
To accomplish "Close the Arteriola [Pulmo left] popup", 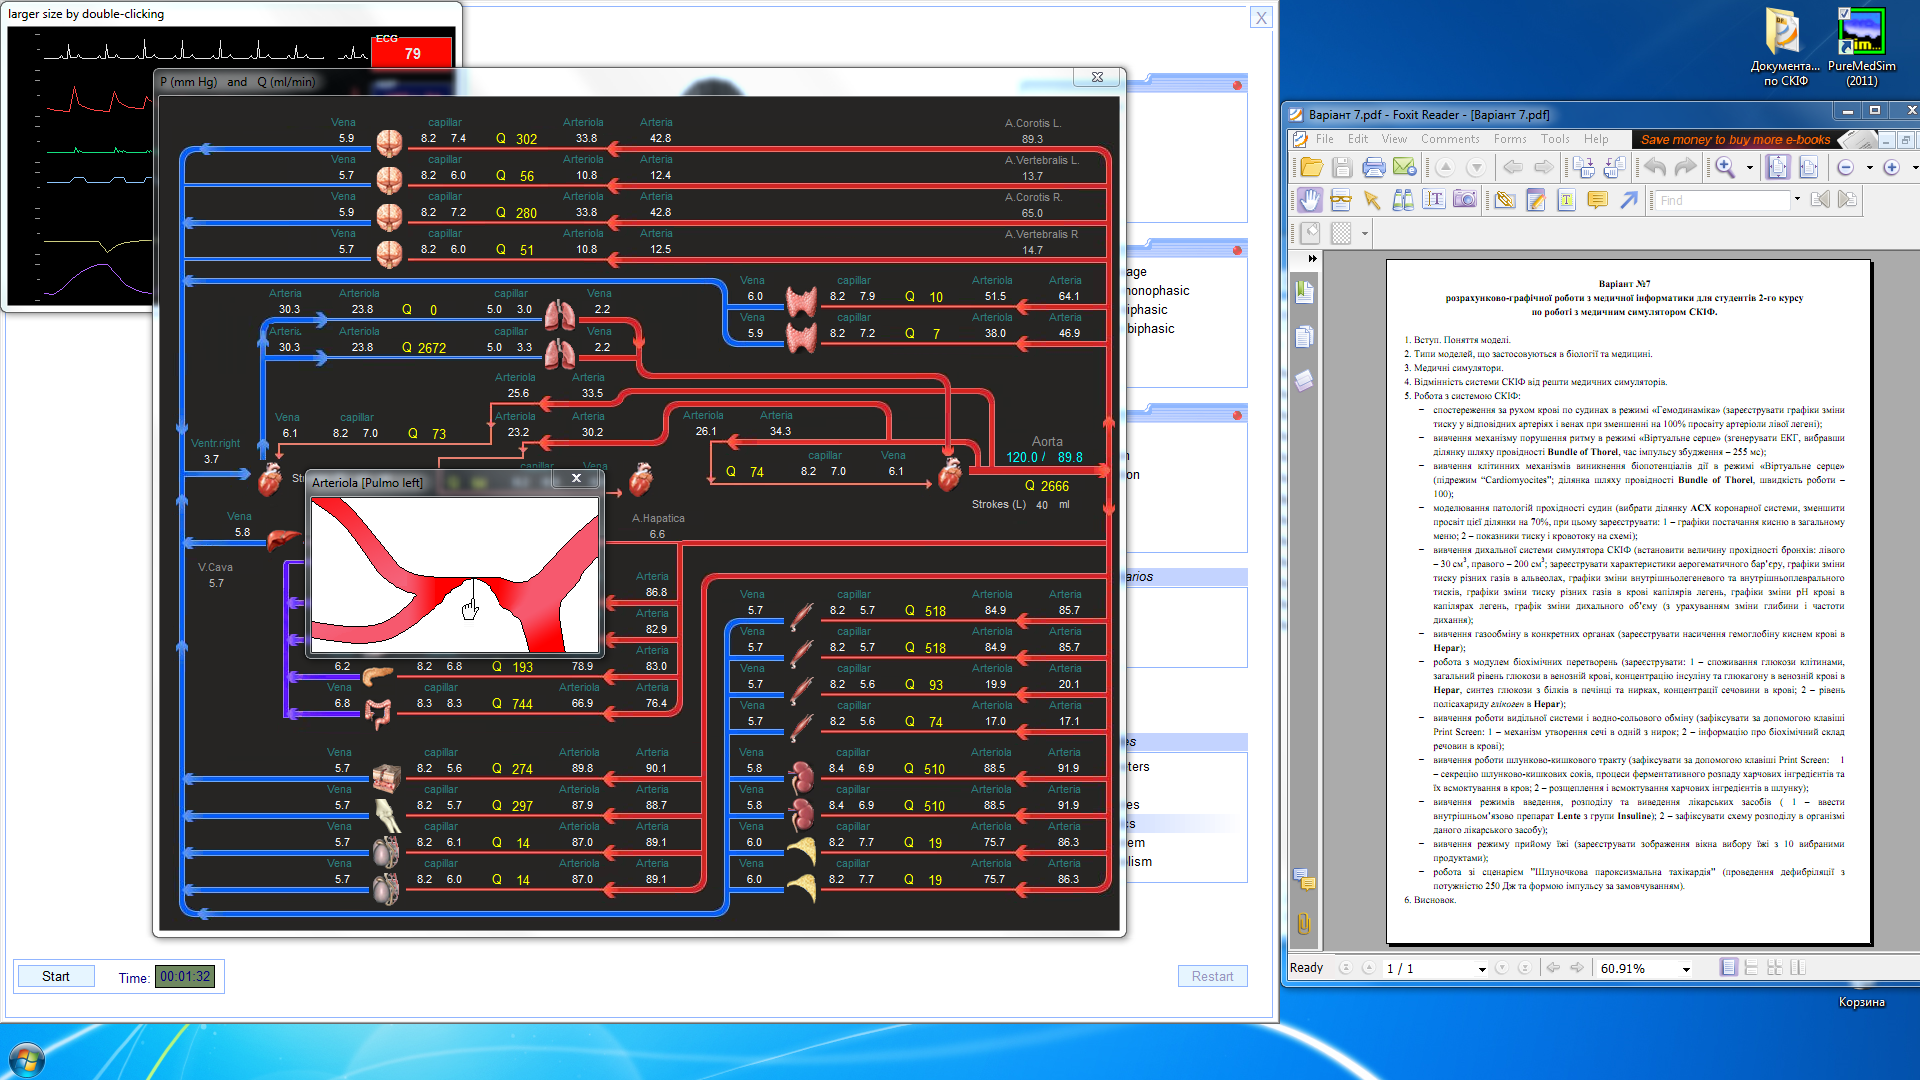I will pyautogui.click(x=576, y=479).
